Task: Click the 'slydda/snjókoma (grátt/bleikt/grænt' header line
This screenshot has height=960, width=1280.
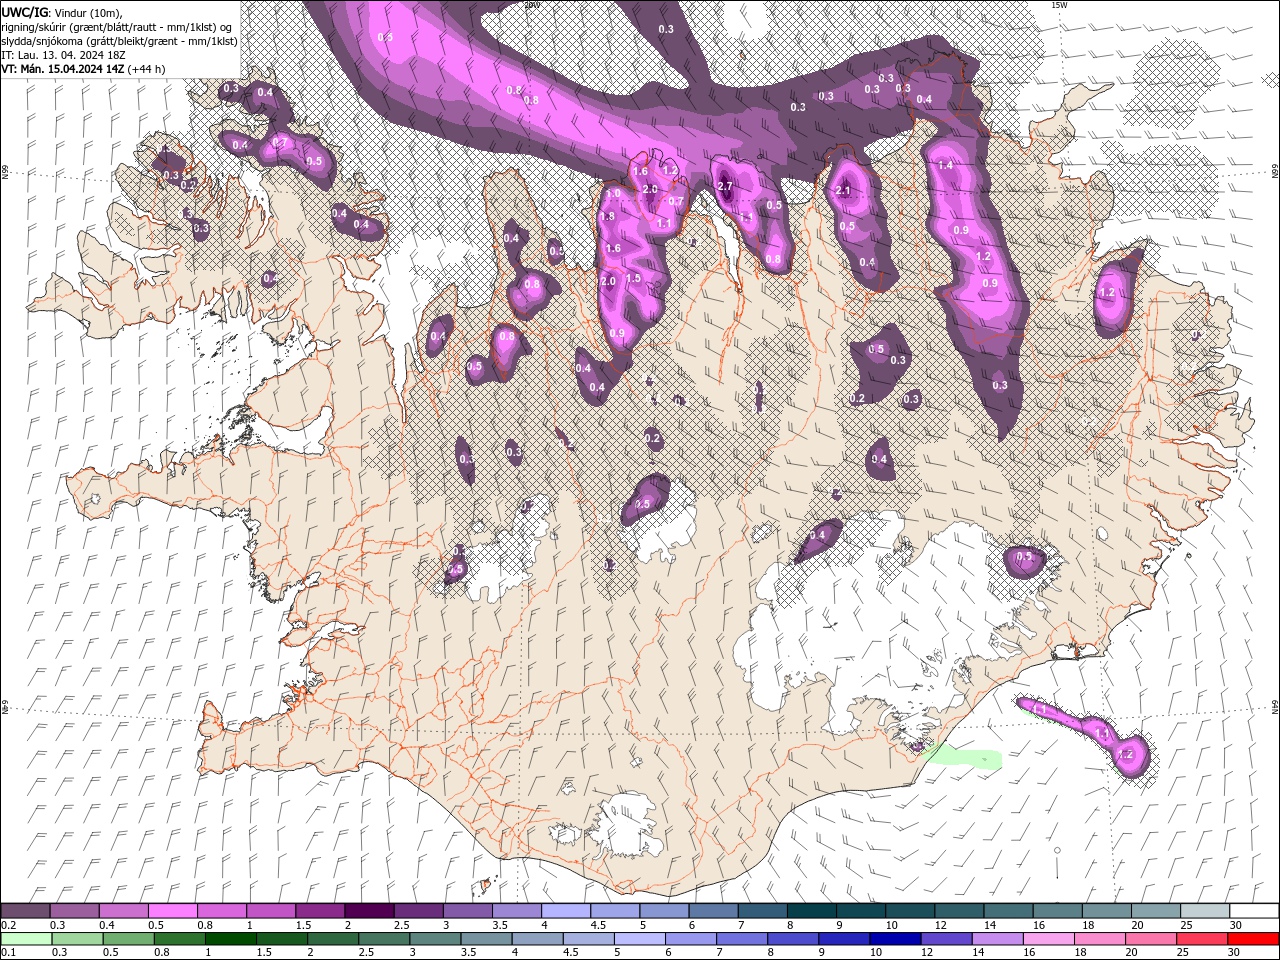Action: tap(119, 41)
